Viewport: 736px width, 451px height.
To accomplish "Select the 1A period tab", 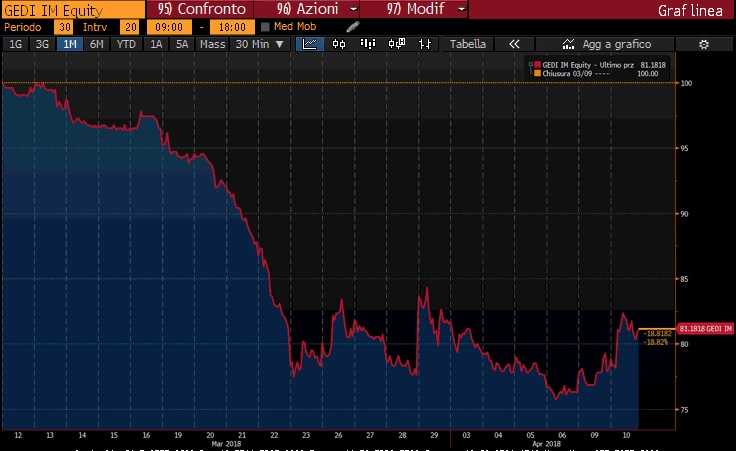I will (156, 44).
